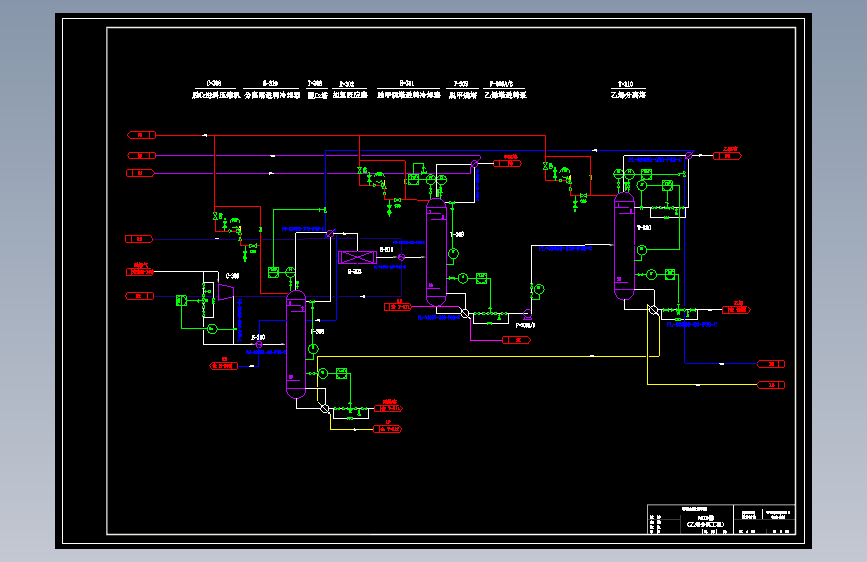Select the flag on the upper purple line

tap(142, 155)
